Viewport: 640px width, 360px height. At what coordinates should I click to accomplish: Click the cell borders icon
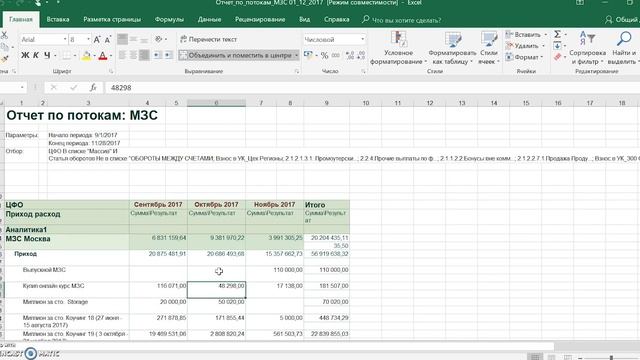(67, 56)
